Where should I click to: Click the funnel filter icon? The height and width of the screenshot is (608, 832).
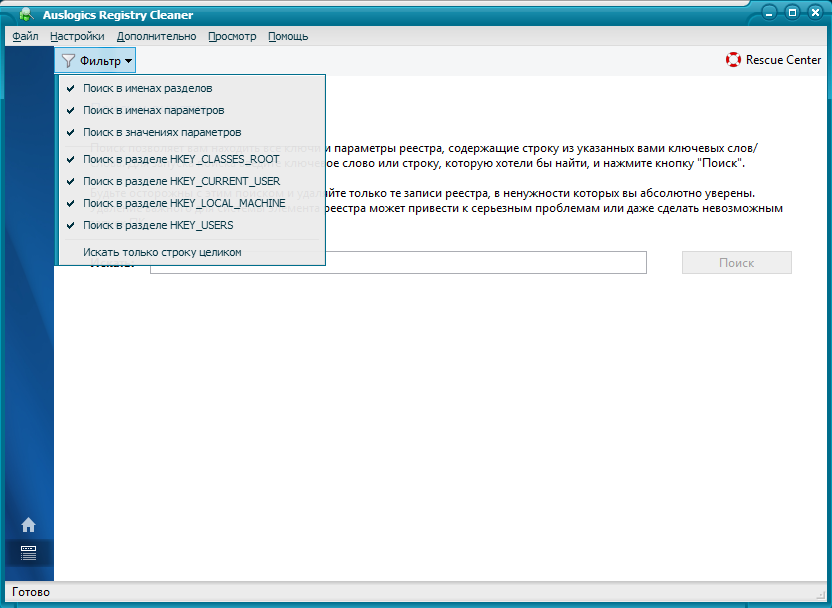pos(68,61)
